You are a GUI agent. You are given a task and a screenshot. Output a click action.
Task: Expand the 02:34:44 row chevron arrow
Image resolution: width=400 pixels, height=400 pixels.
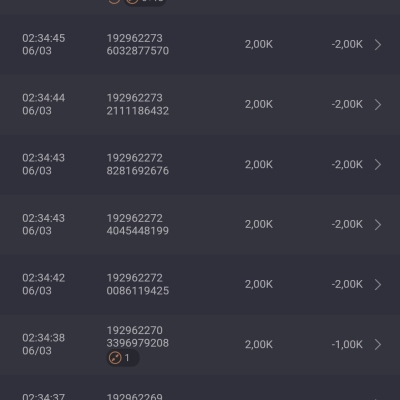(378, 105)
